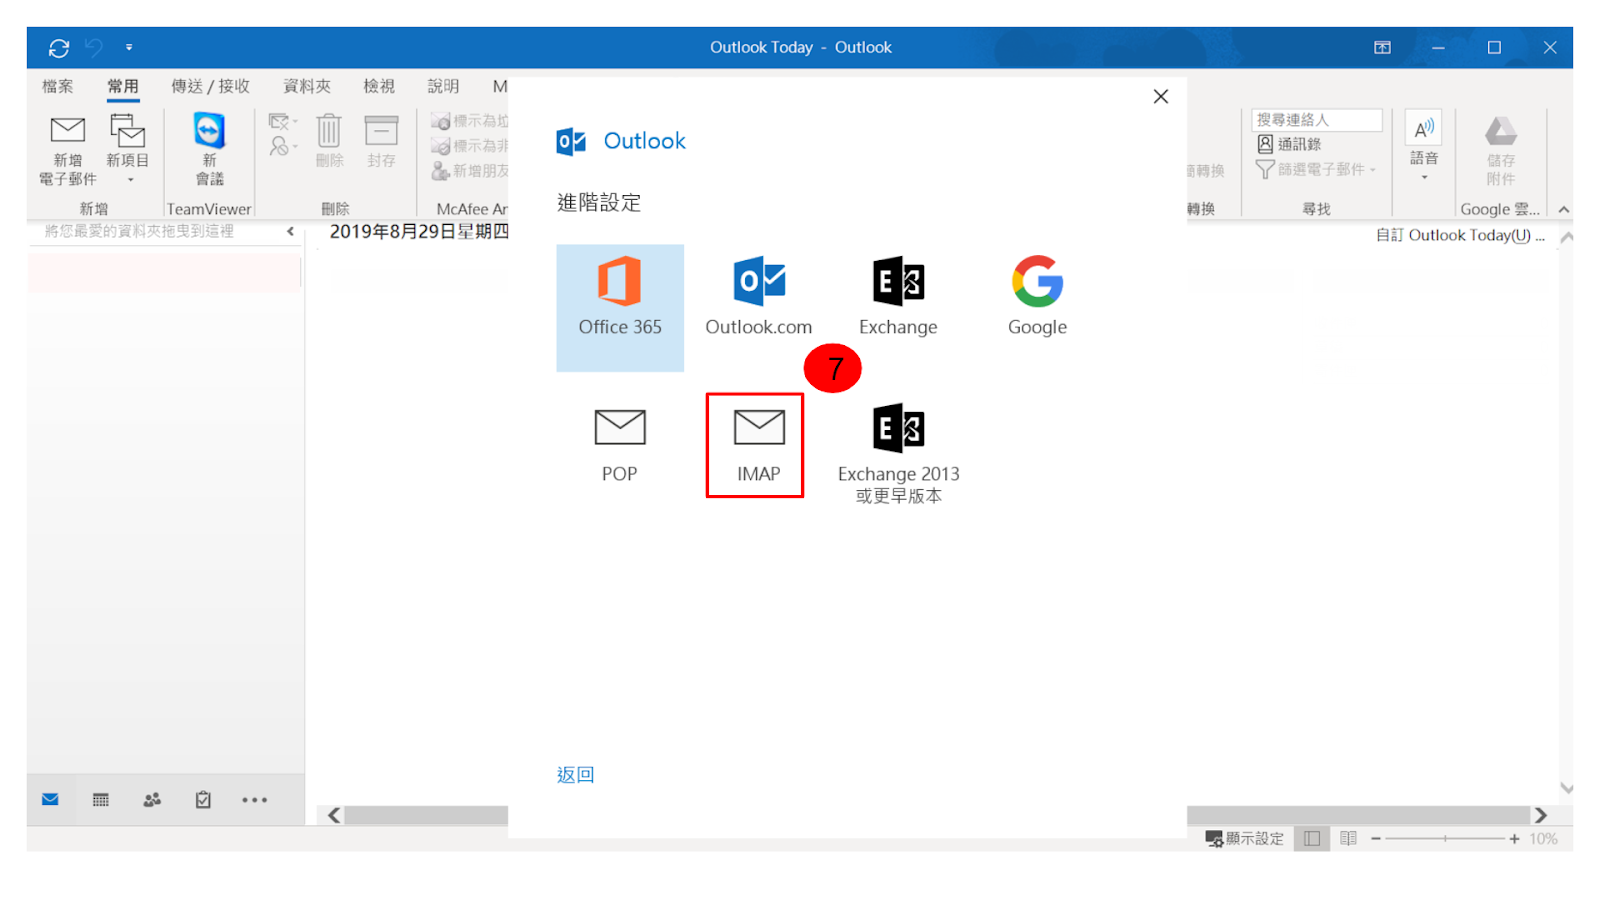The width and height of the screenshot is (1600, 900).
Task: Click the zoom slider track
Action: click(x=1445, y=839)
